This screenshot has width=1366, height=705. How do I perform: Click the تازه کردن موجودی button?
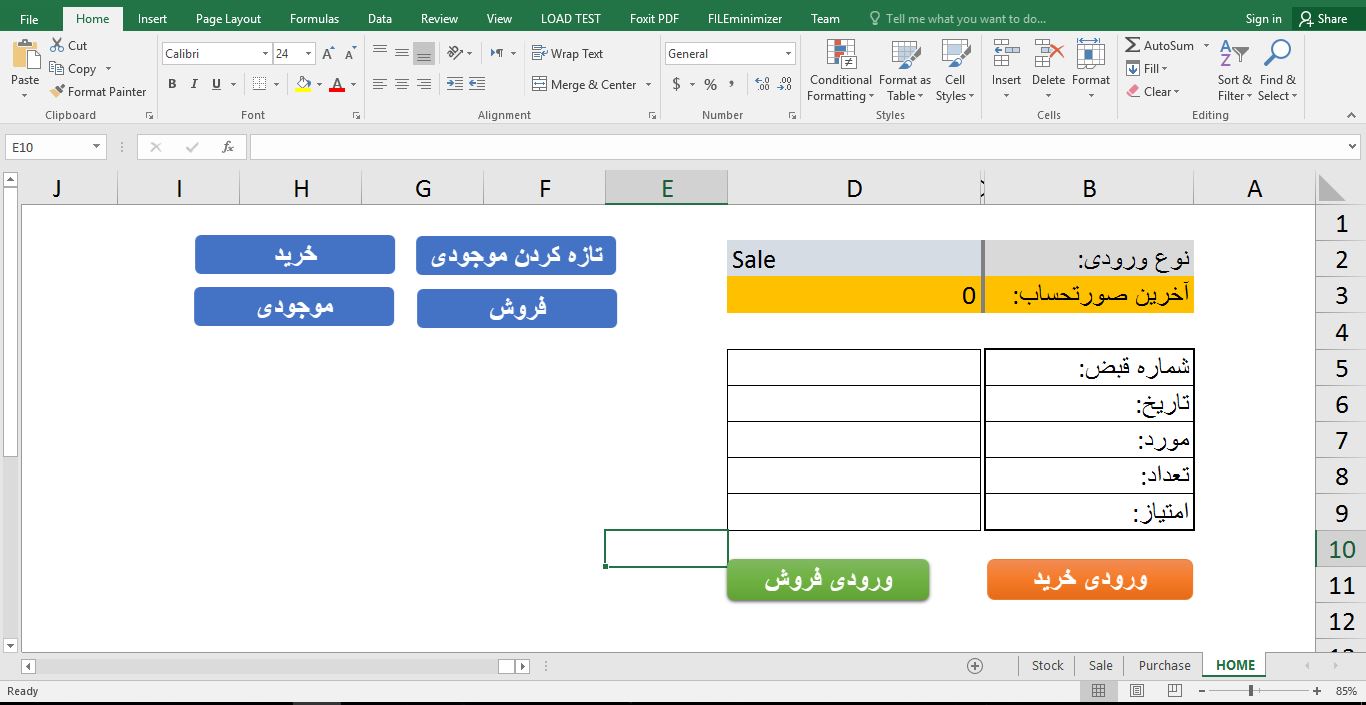516,255
